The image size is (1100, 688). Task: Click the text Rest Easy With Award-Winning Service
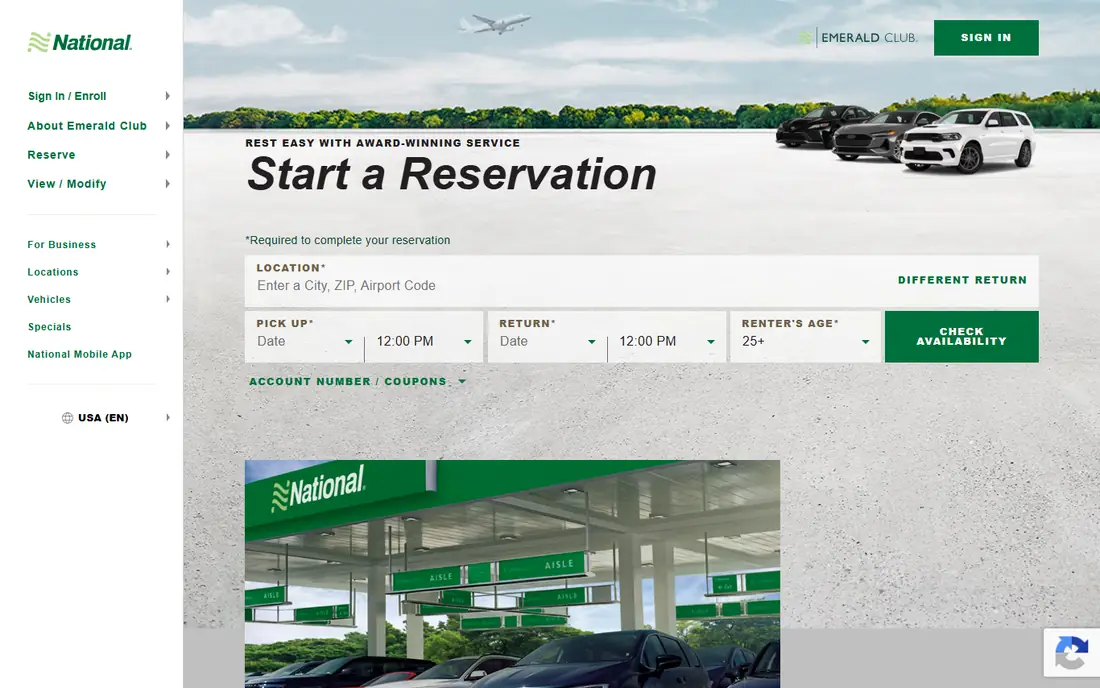click(382, 143)
